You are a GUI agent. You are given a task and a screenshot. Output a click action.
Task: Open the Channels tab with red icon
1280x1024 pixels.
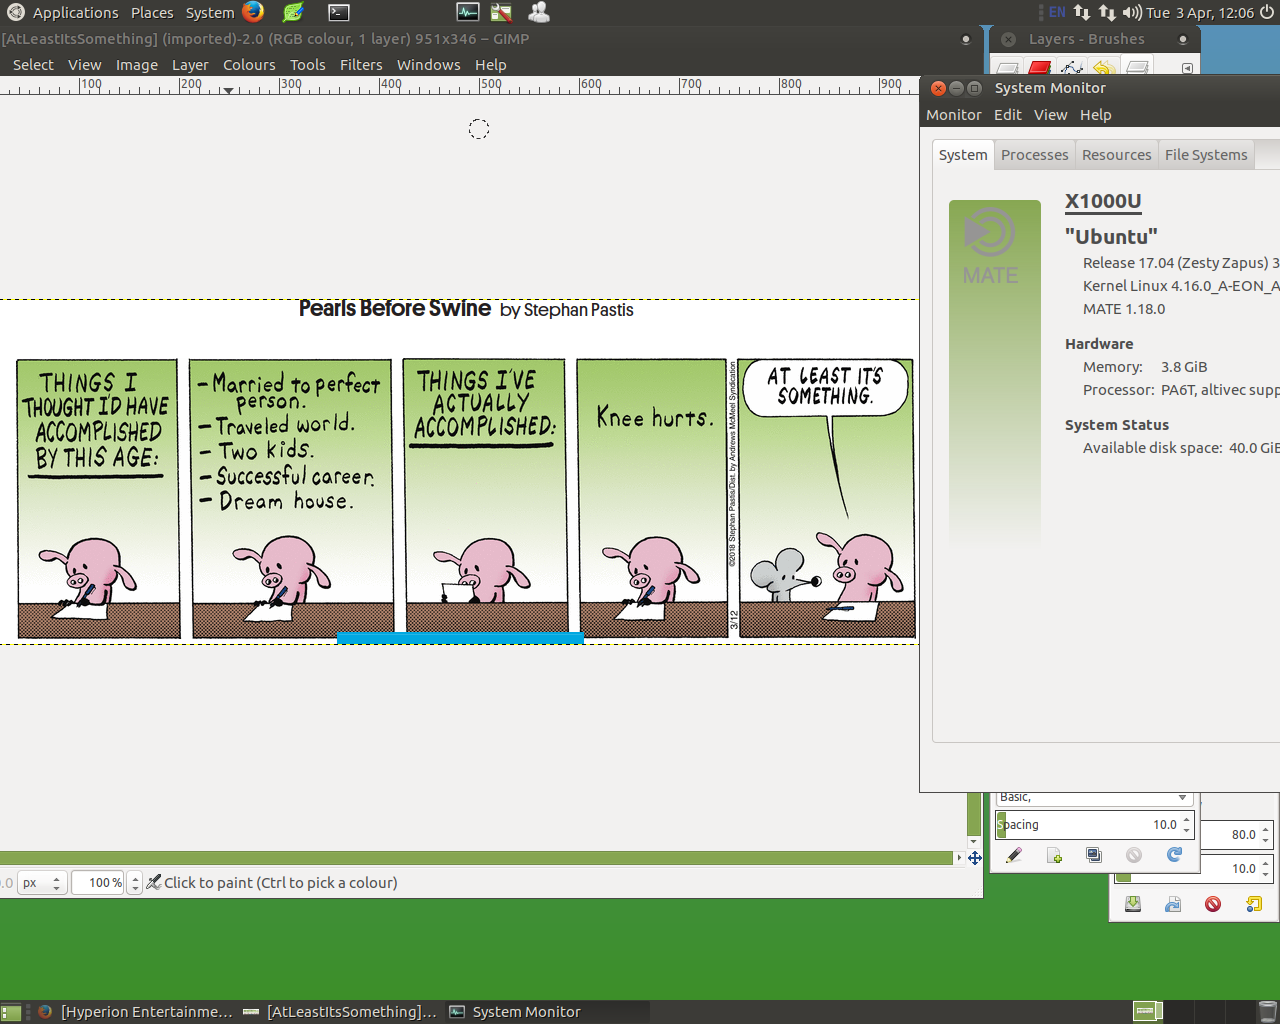[1040, 68]
